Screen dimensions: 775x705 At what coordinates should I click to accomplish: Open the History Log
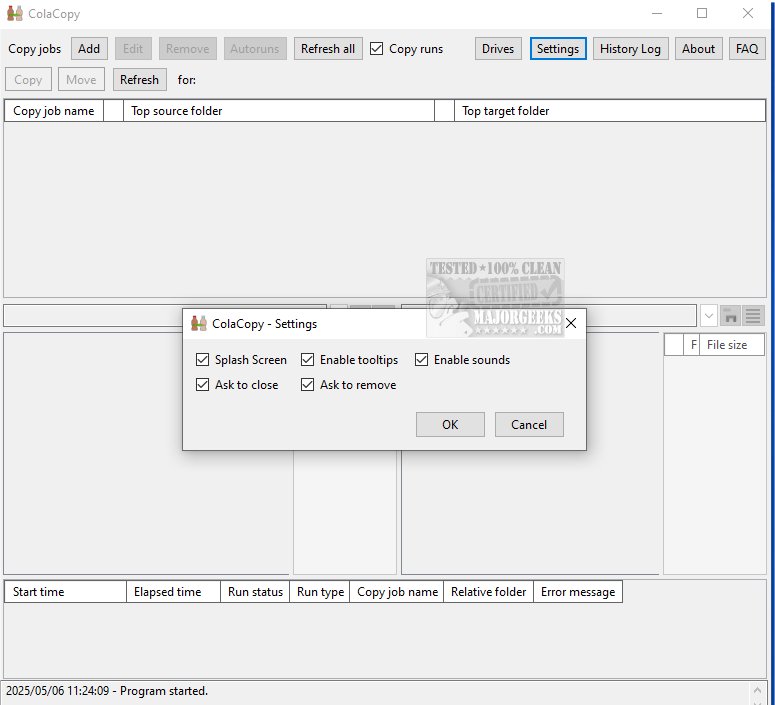click(631, 48)
